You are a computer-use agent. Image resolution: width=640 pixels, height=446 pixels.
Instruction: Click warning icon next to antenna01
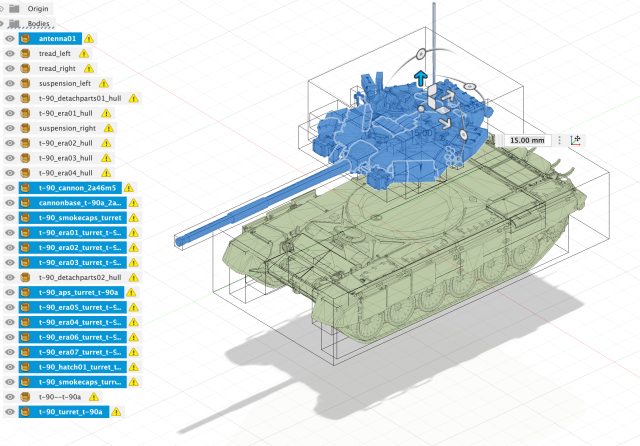pyautogui.click(x=88, y=39)
